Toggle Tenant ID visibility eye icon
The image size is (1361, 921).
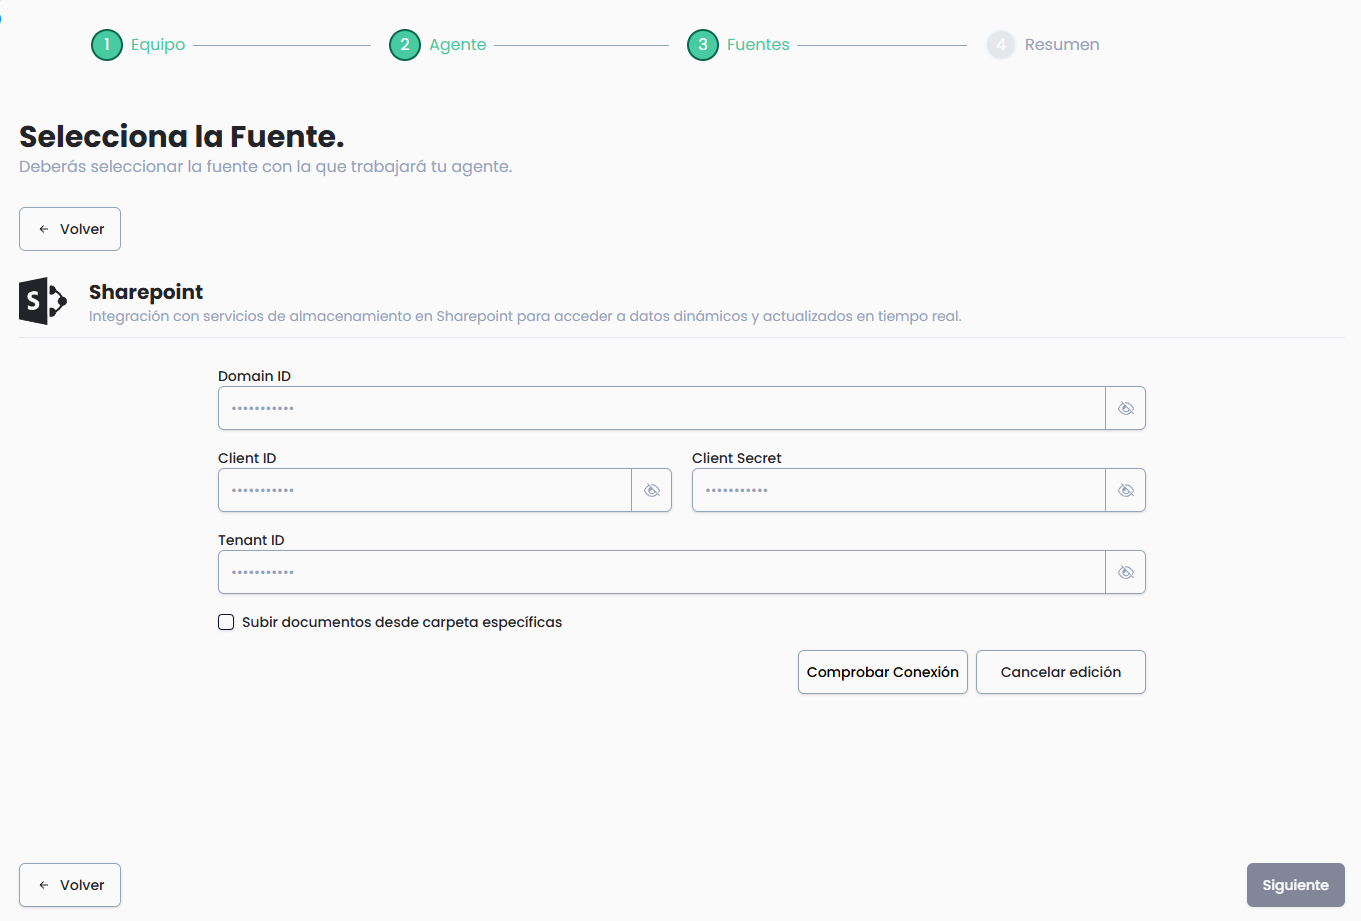coord(1125,572)
